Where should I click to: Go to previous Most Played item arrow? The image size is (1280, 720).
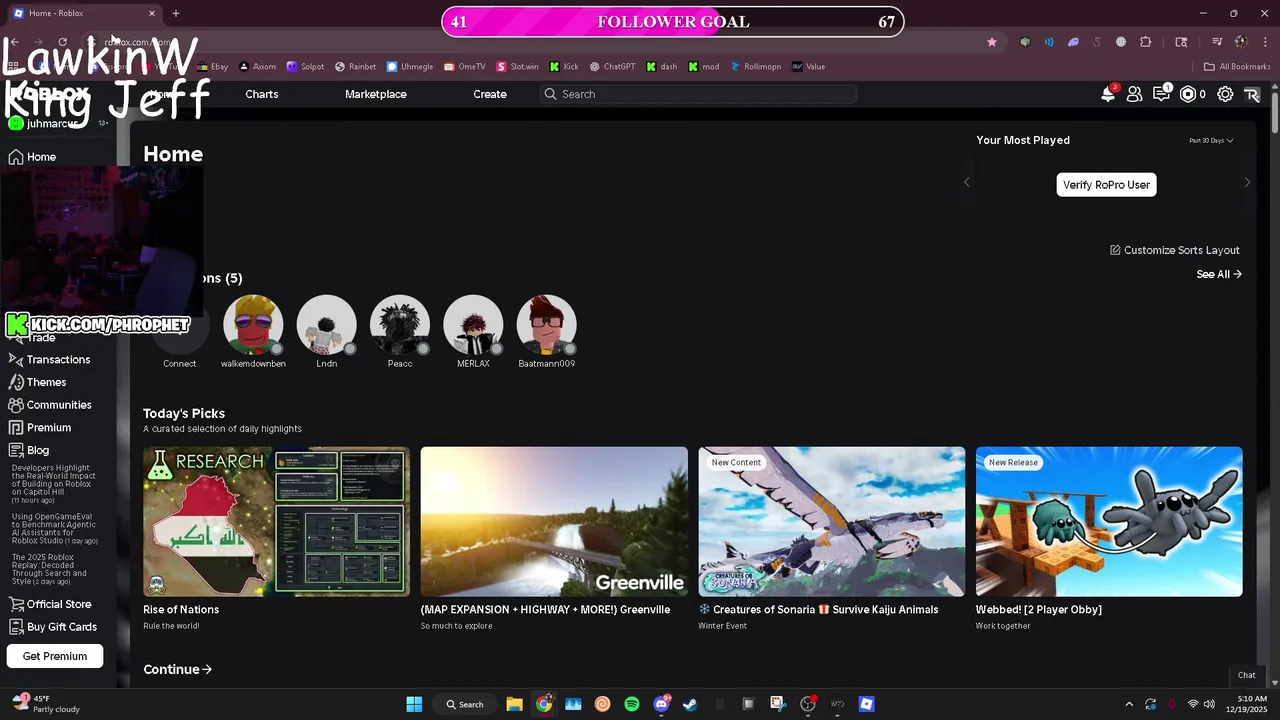[x=966, y=183]
